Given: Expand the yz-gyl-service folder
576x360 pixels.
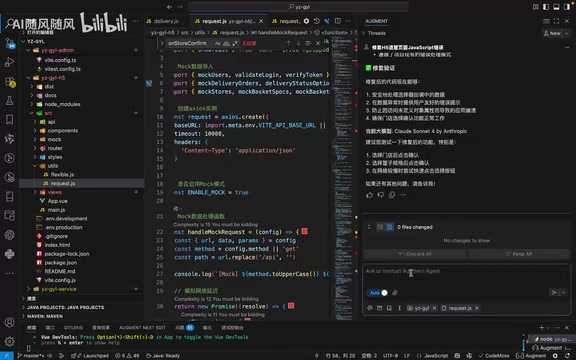Looking at the screenshot, I should click(x=29, y=289).
